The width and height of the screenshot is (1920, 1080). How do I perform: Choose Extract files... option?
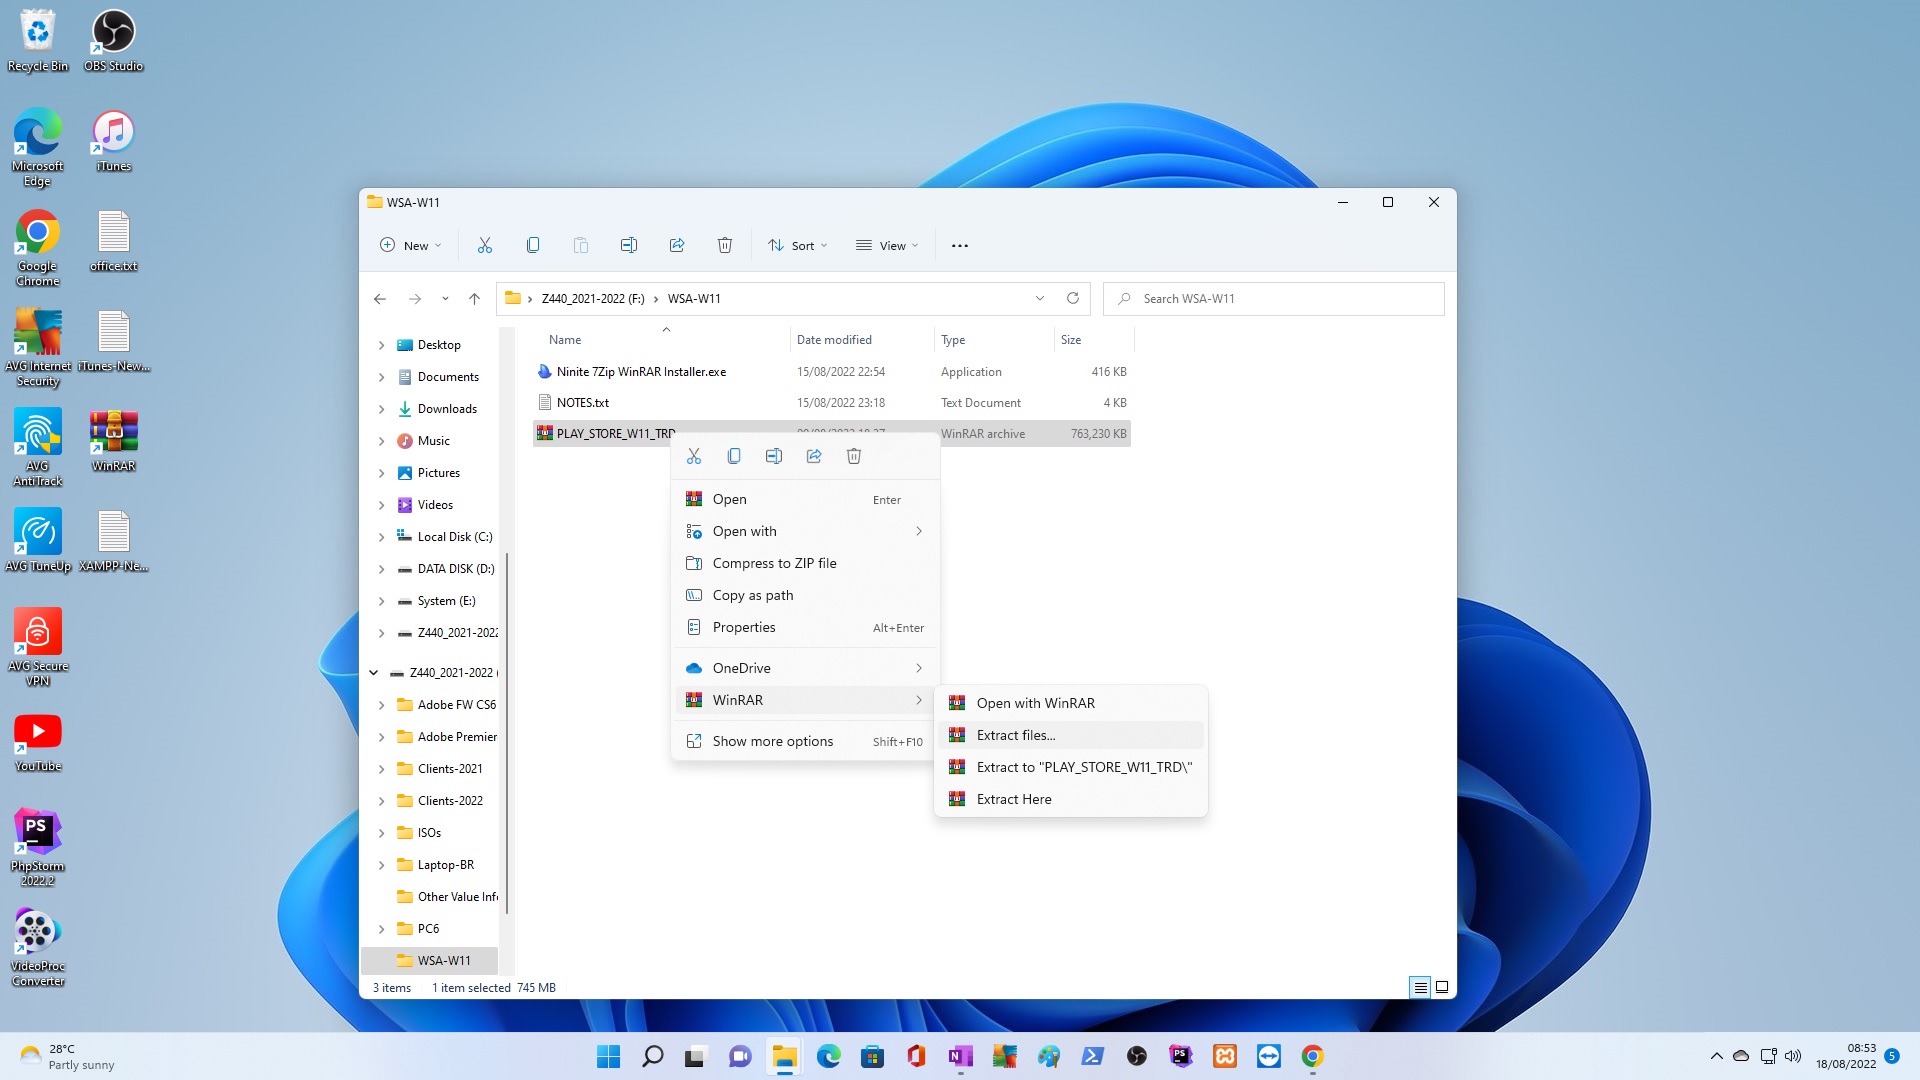(1071, 735)
